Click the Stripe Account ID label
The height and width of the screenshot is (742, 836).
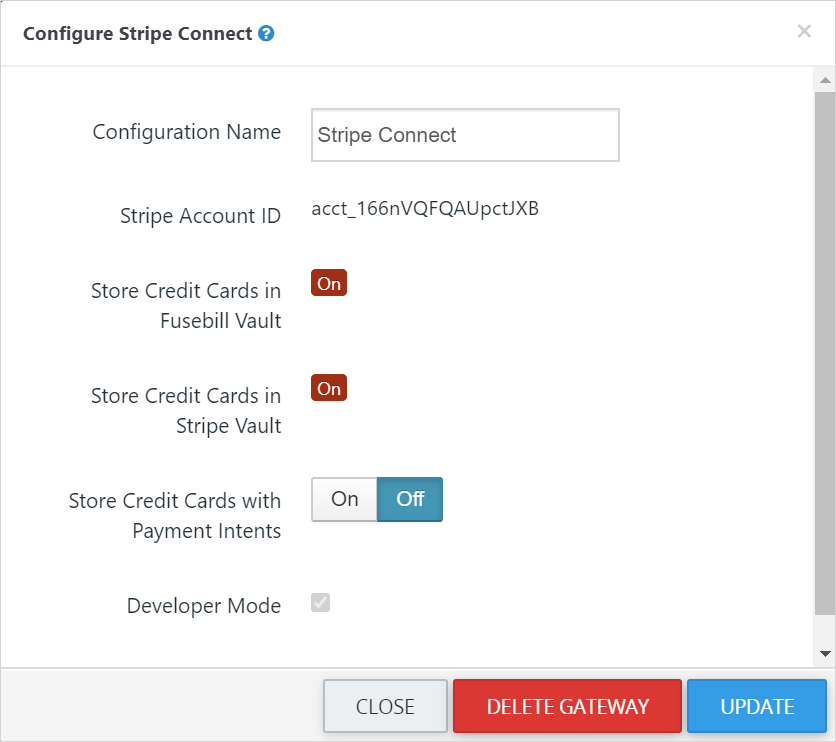click(200, 216)
